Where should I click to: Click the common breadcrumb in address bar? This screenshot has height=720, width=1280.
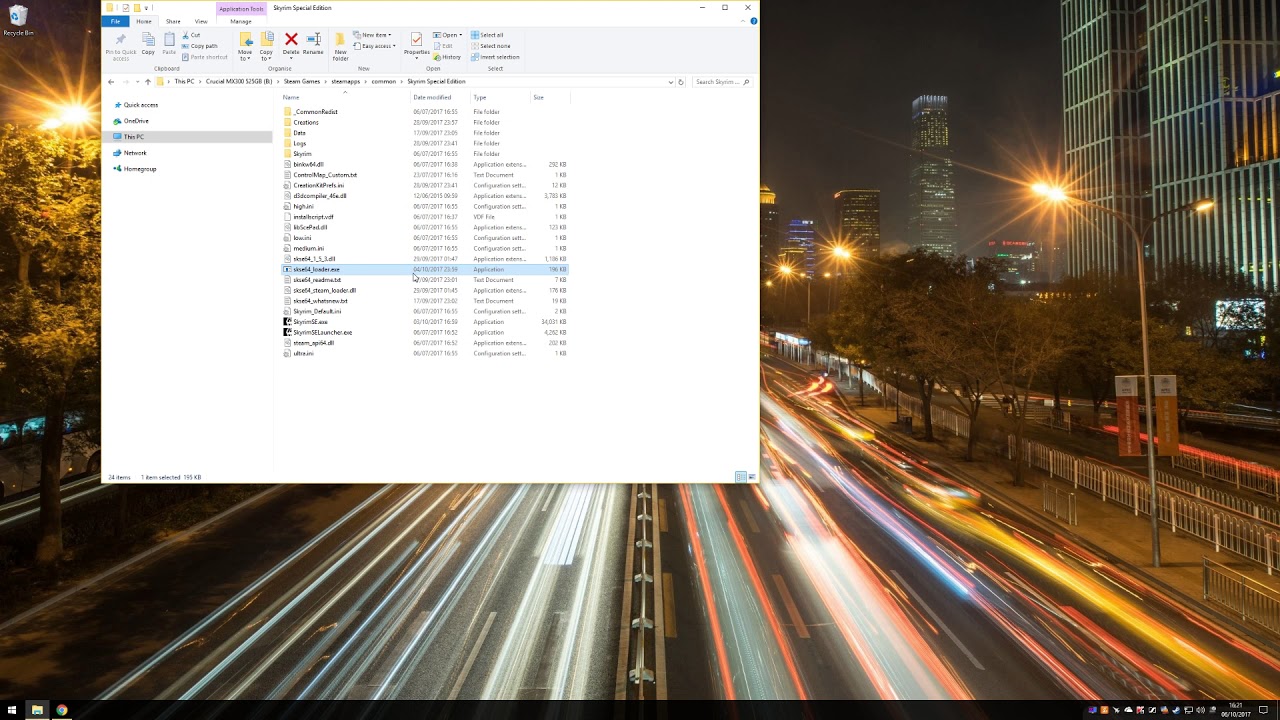(x=384, y=82)
